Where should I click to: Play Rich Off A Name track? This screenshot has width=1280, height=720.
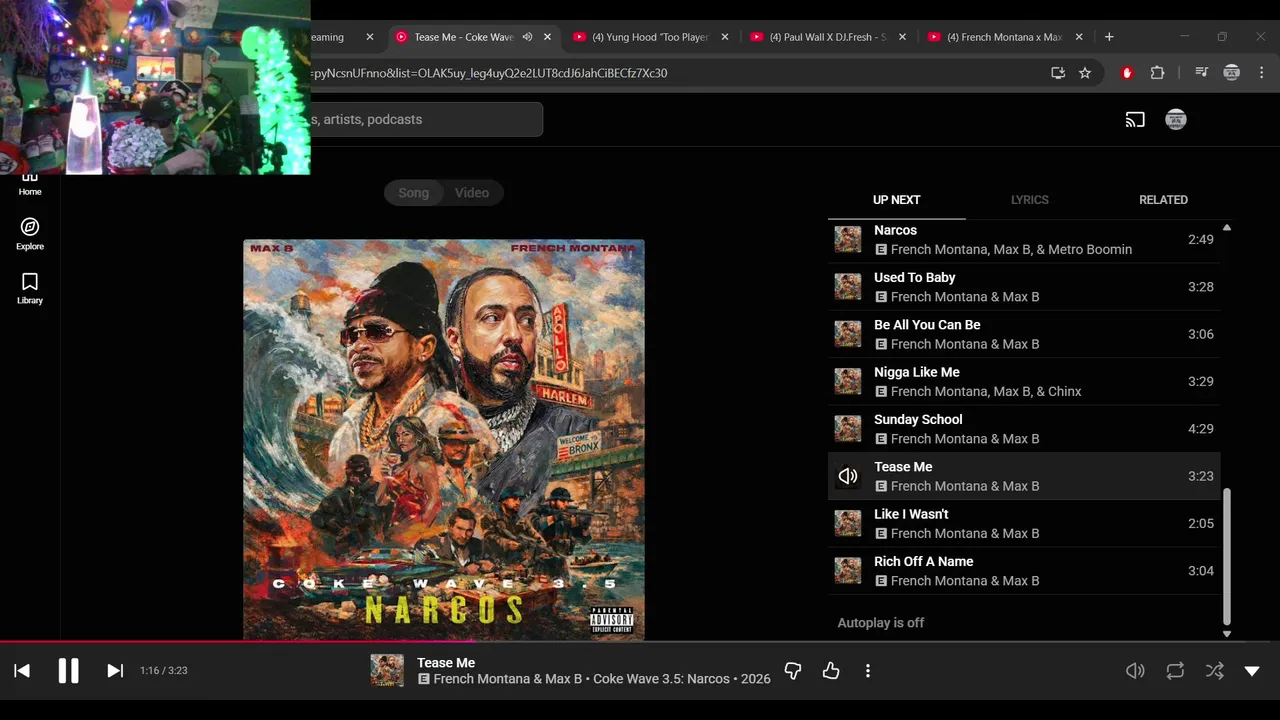(x=1024, y=571)
